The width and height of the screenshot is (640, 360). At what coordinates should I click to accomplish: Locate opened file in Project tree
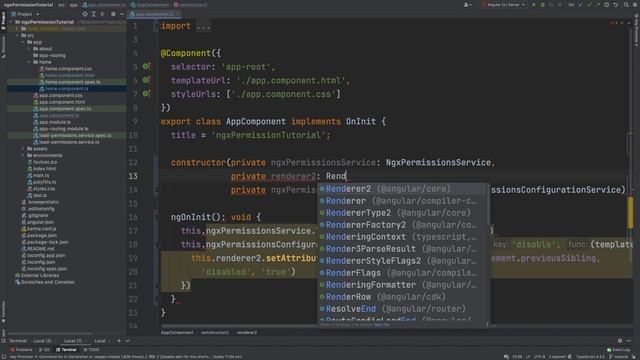tap(85, 14)
